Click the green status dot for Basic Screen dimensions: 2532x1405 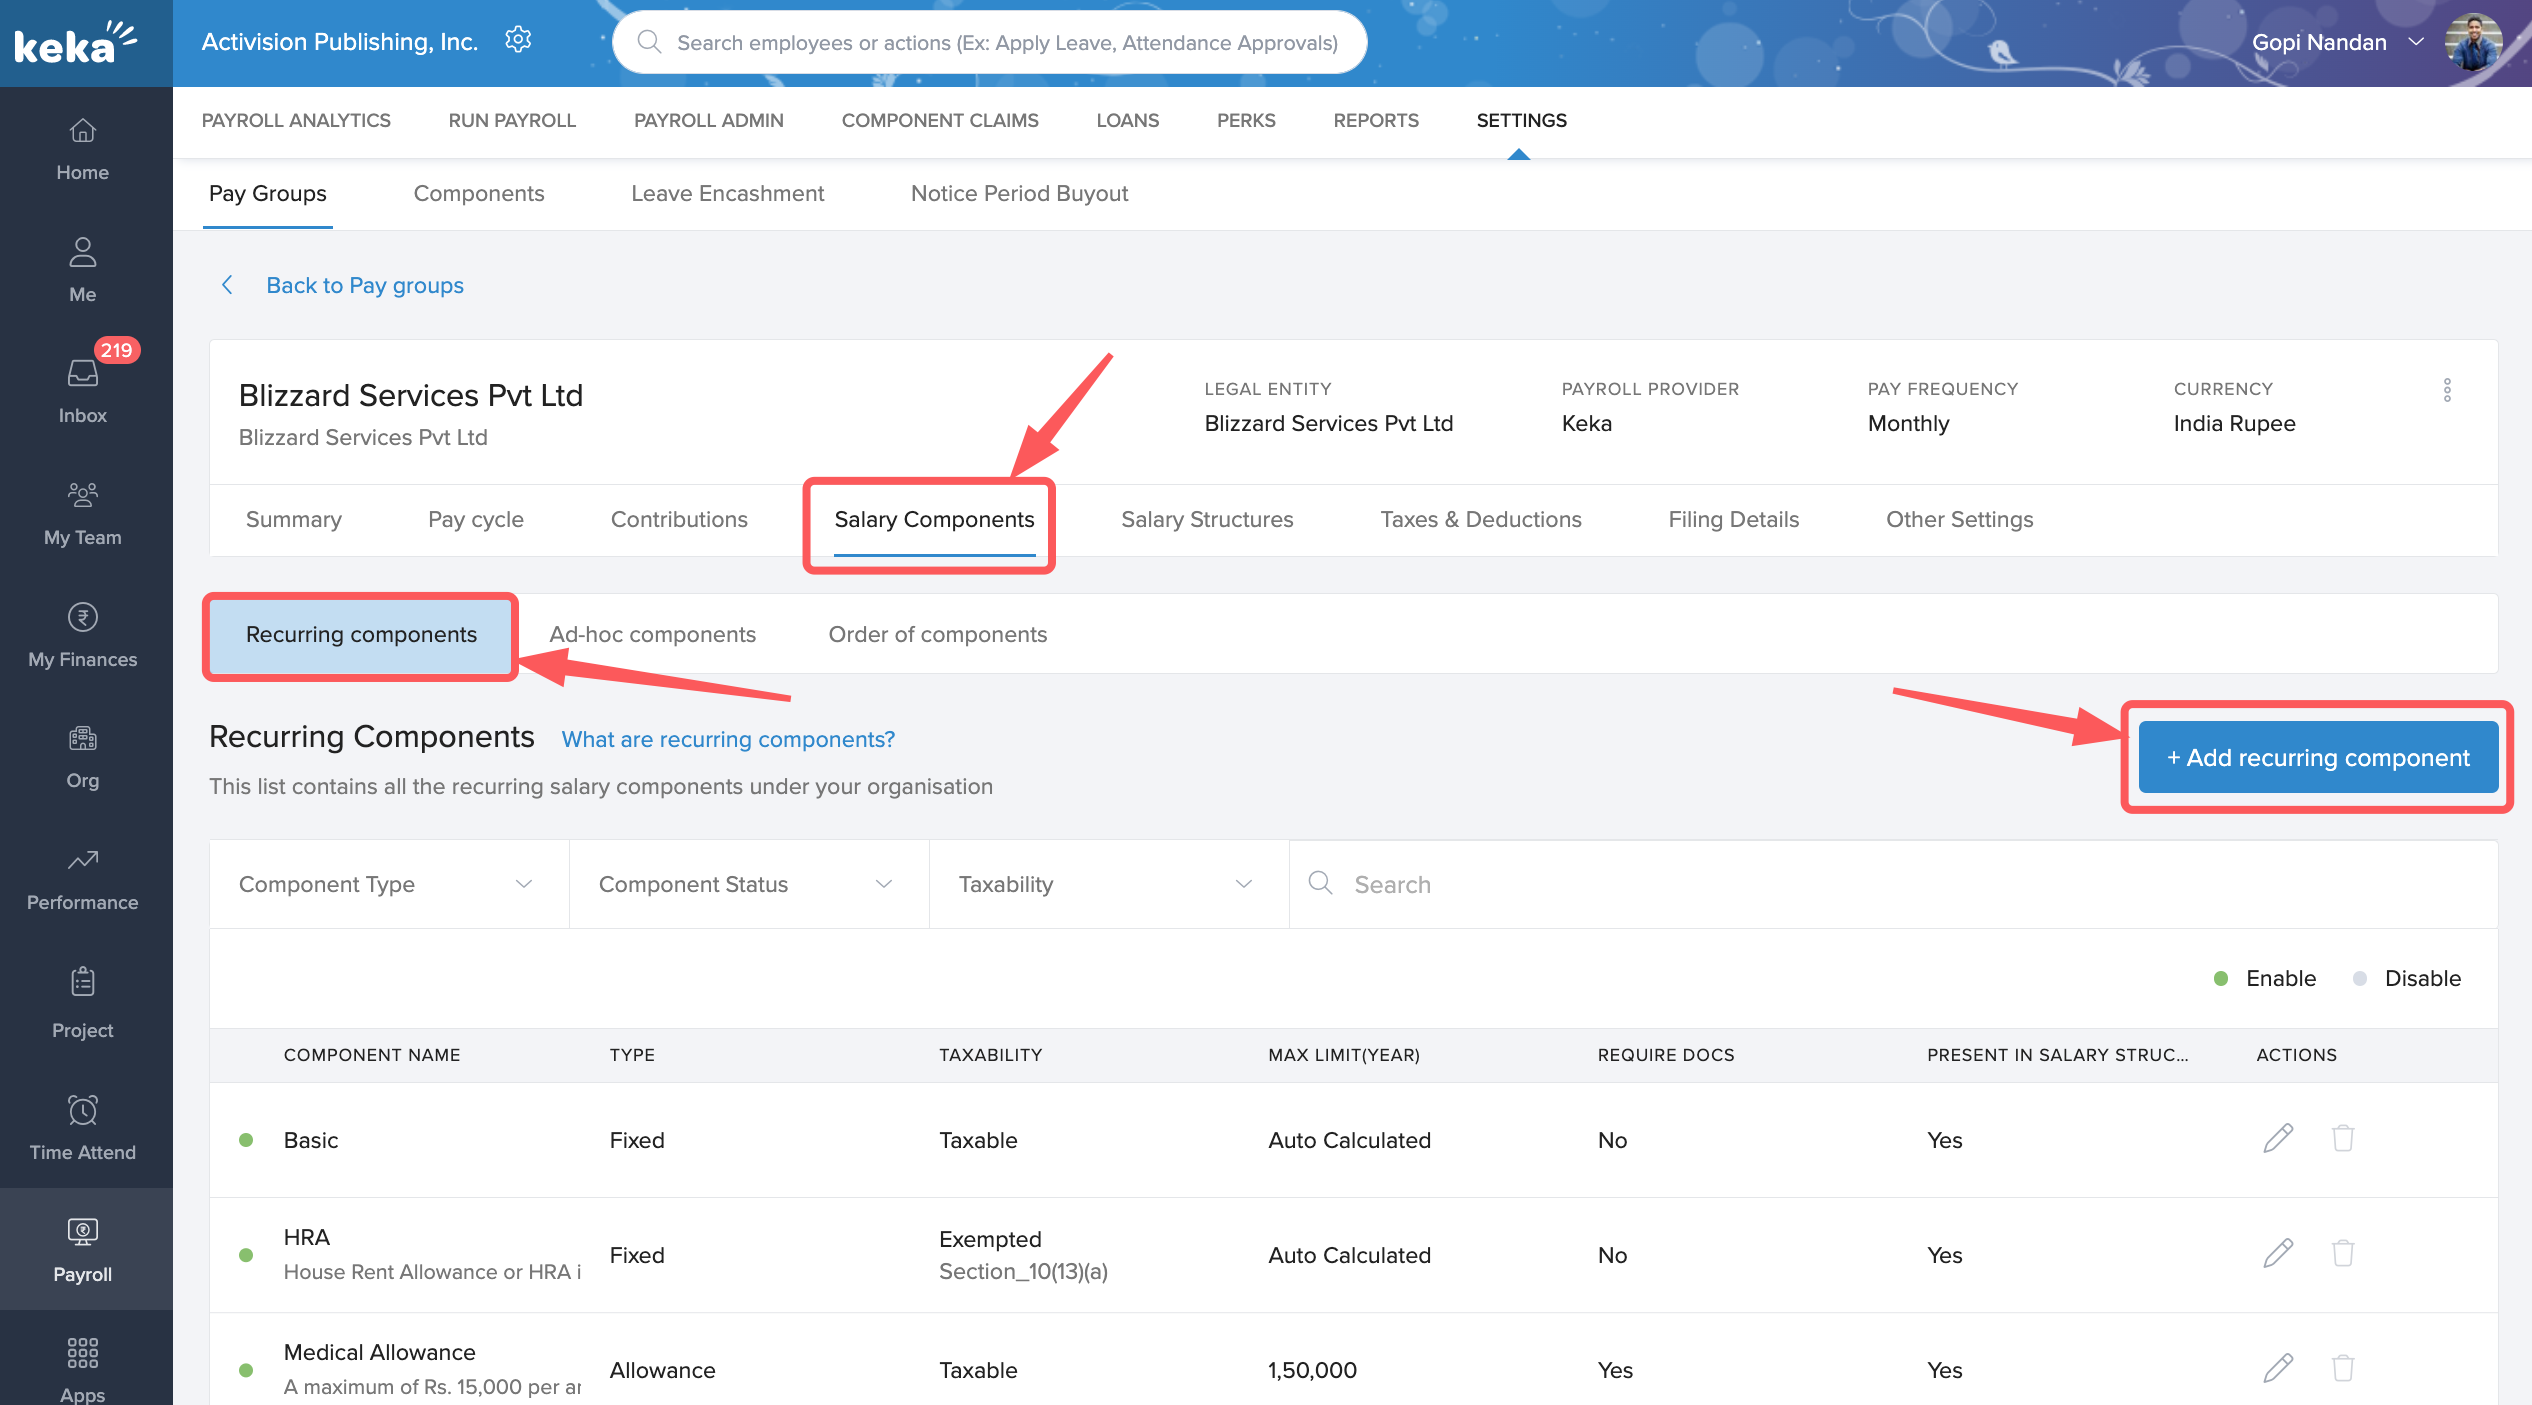(246, 1140)
